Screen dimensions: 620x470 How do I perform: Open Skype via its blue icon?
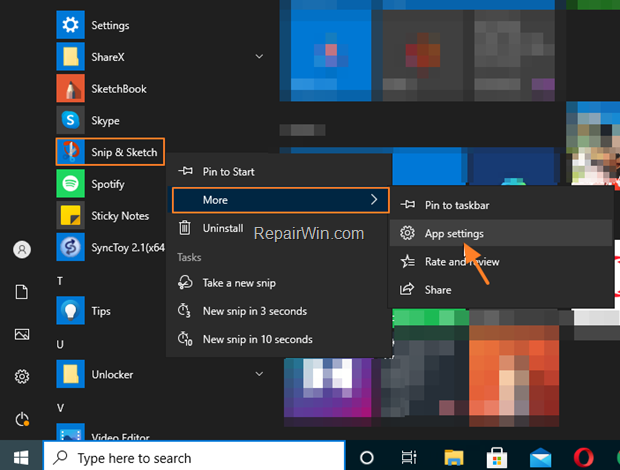coord(70,120)
